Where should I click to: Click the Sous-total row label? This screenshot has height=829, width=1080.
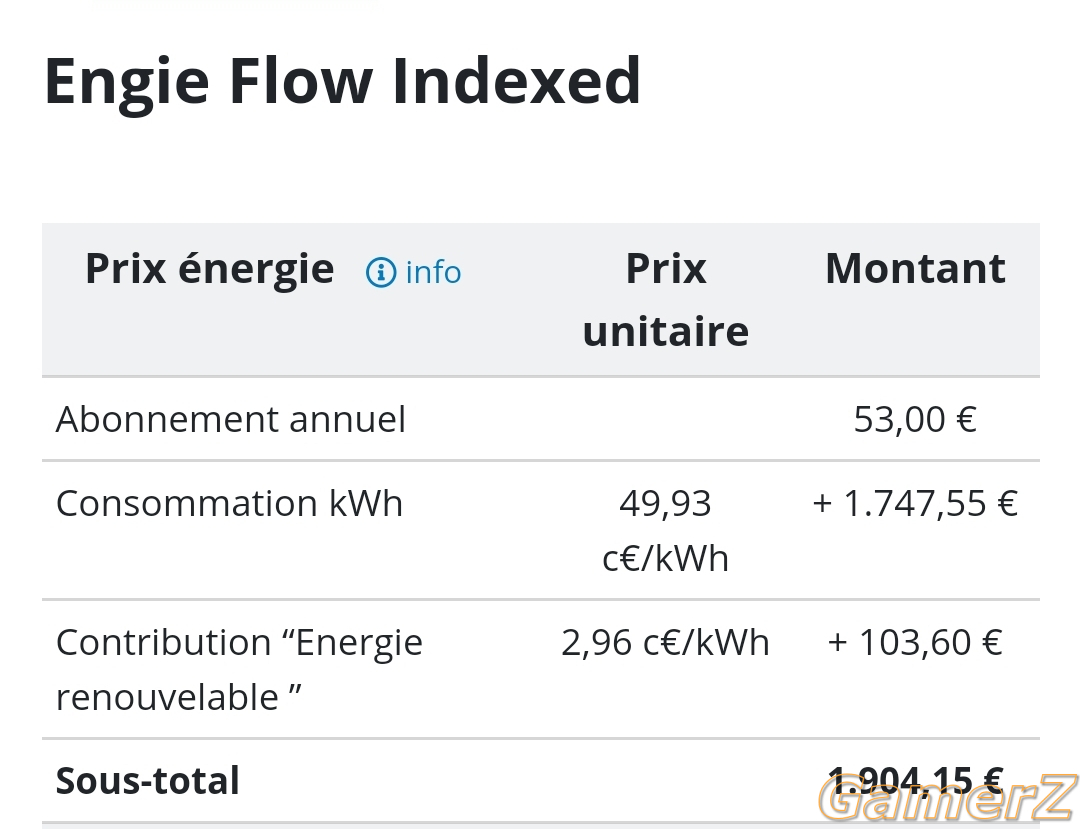147,781
